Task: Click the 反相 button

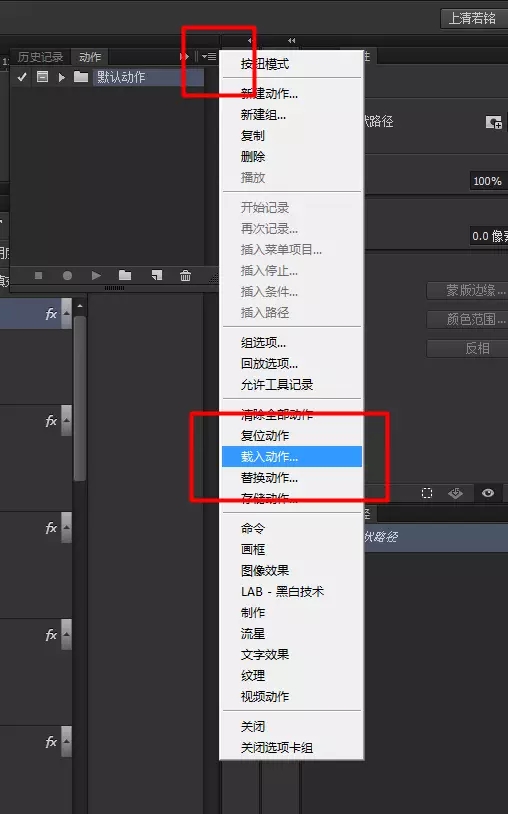Action: (x=469, y=348)
